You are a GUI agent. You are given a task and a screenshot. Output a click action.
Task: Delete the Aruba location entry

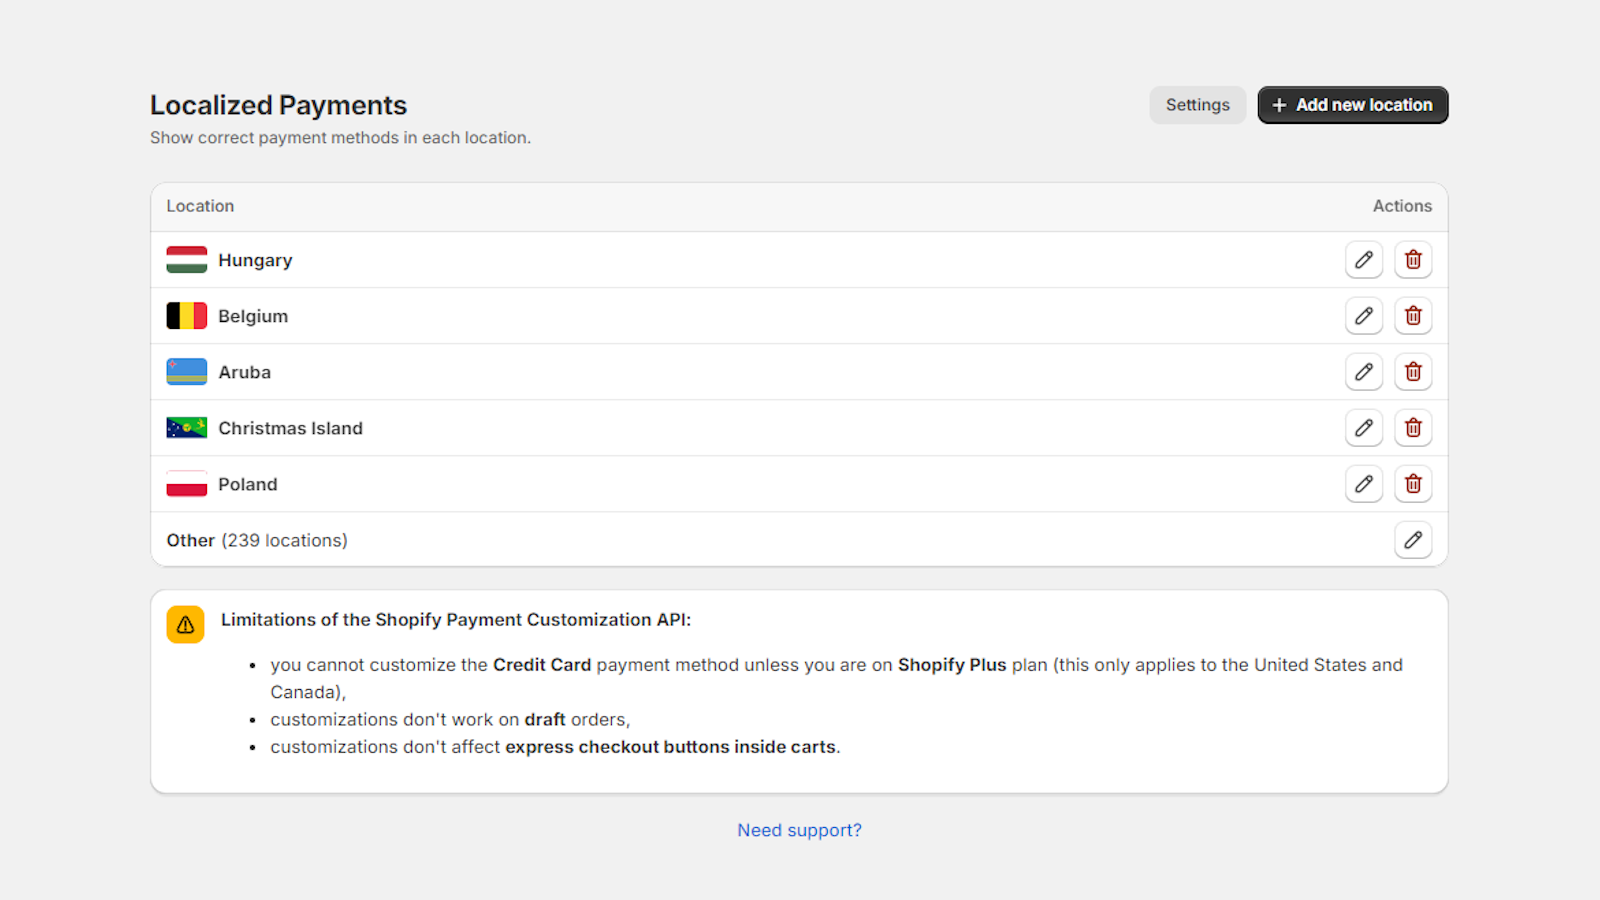[x=1413, y=371]
